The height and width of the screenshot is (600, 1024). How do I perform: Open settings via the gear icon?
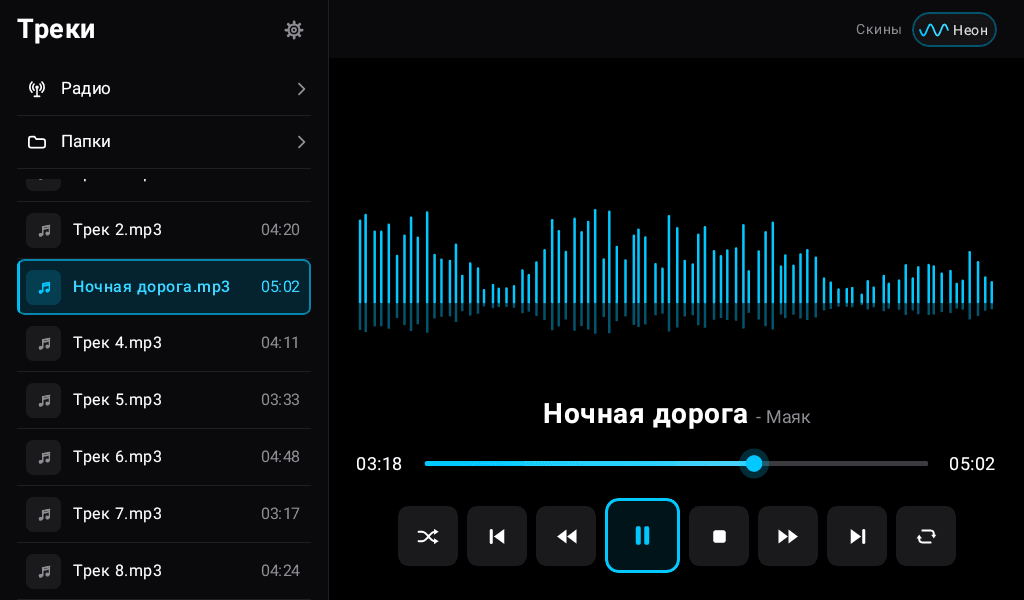294,30
